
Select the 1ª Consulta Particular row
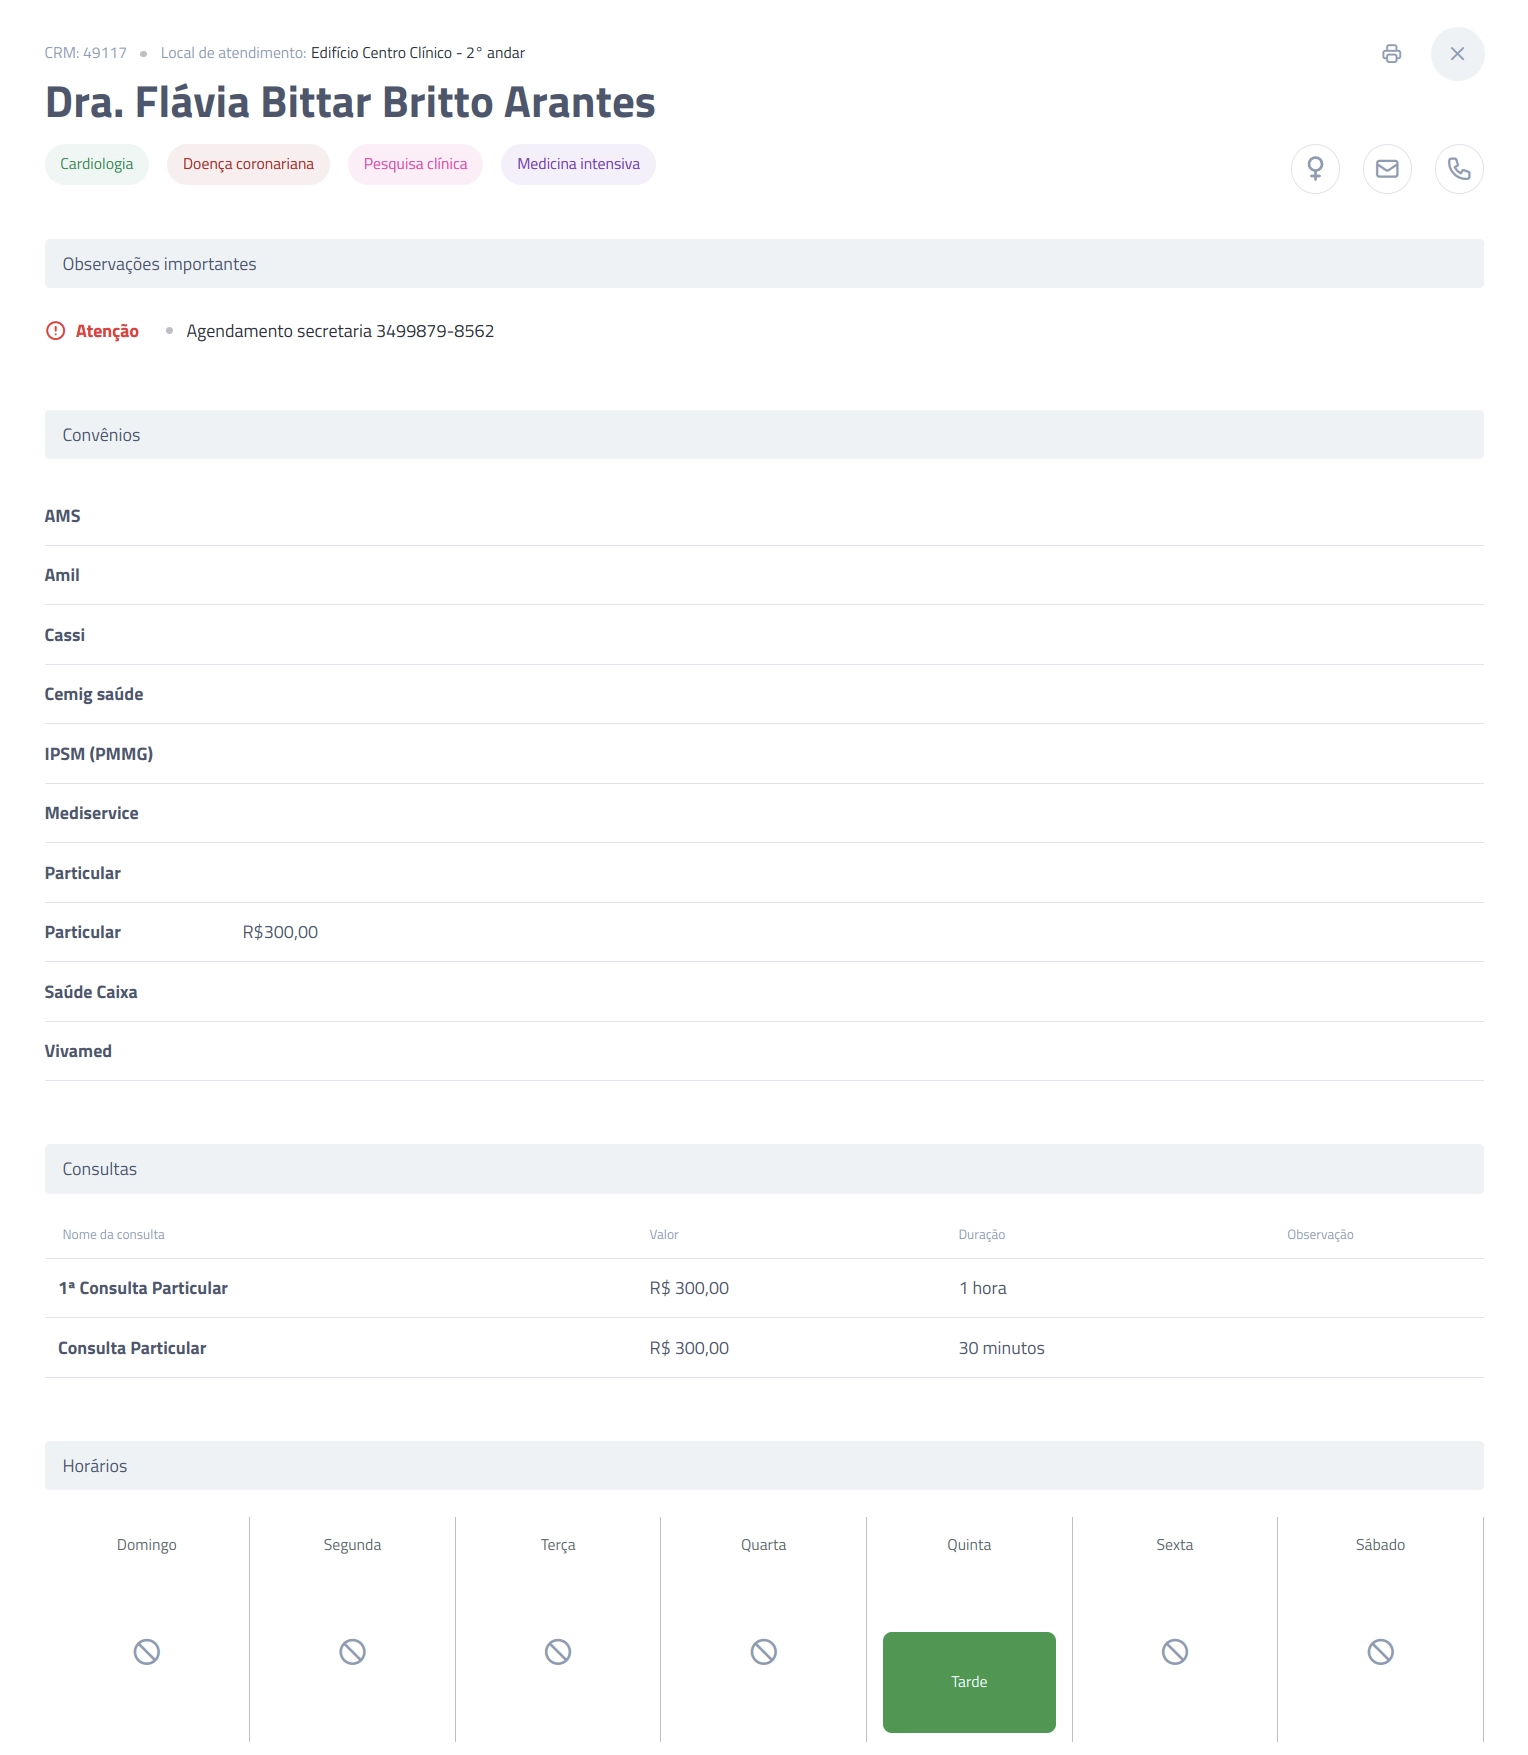click(x=764, y=1288)
